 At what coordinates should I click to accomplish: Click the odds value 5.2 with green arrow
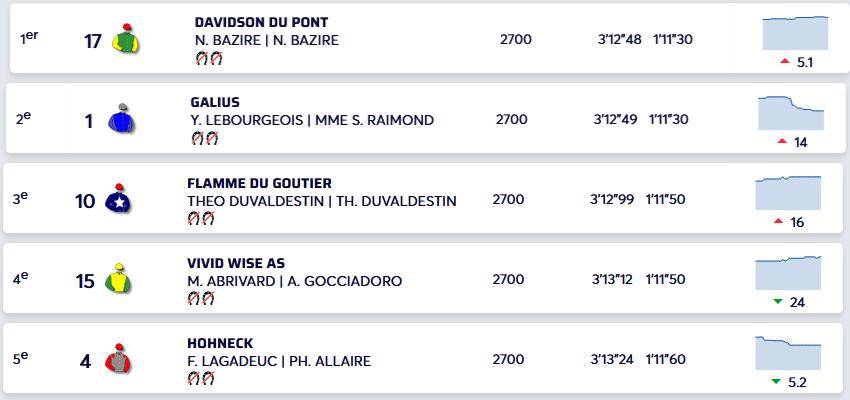pyautogui.click(x=789, y=382)
